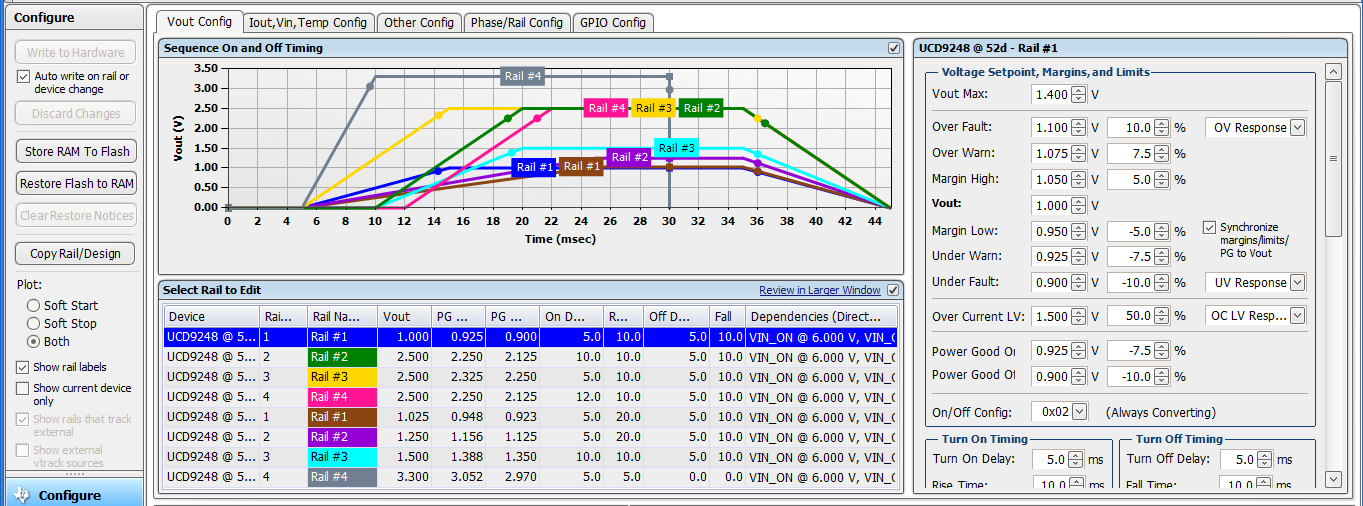Click the Vout cell showing 1.250

pyautogui.click(x=405, y=437)
